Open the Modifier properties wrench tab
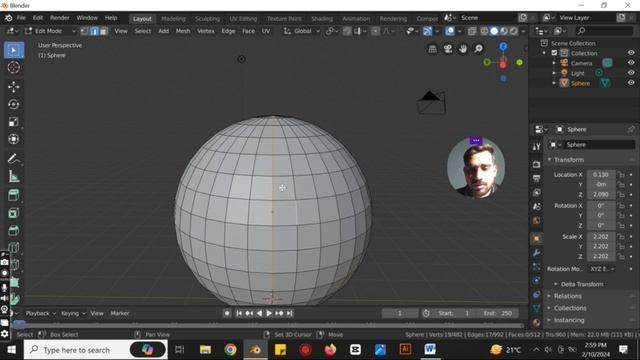Screen dimensions: 640x360 tap(537, 253)
